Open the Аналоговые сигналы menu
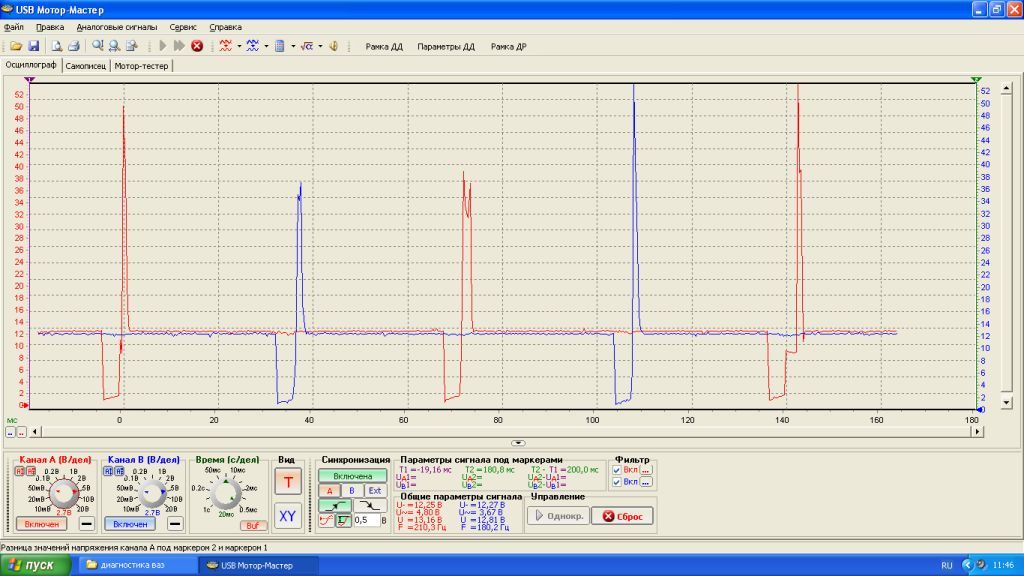Viewport: 1024px width, 576px height. pyautogui.click(x=117, y=27)
